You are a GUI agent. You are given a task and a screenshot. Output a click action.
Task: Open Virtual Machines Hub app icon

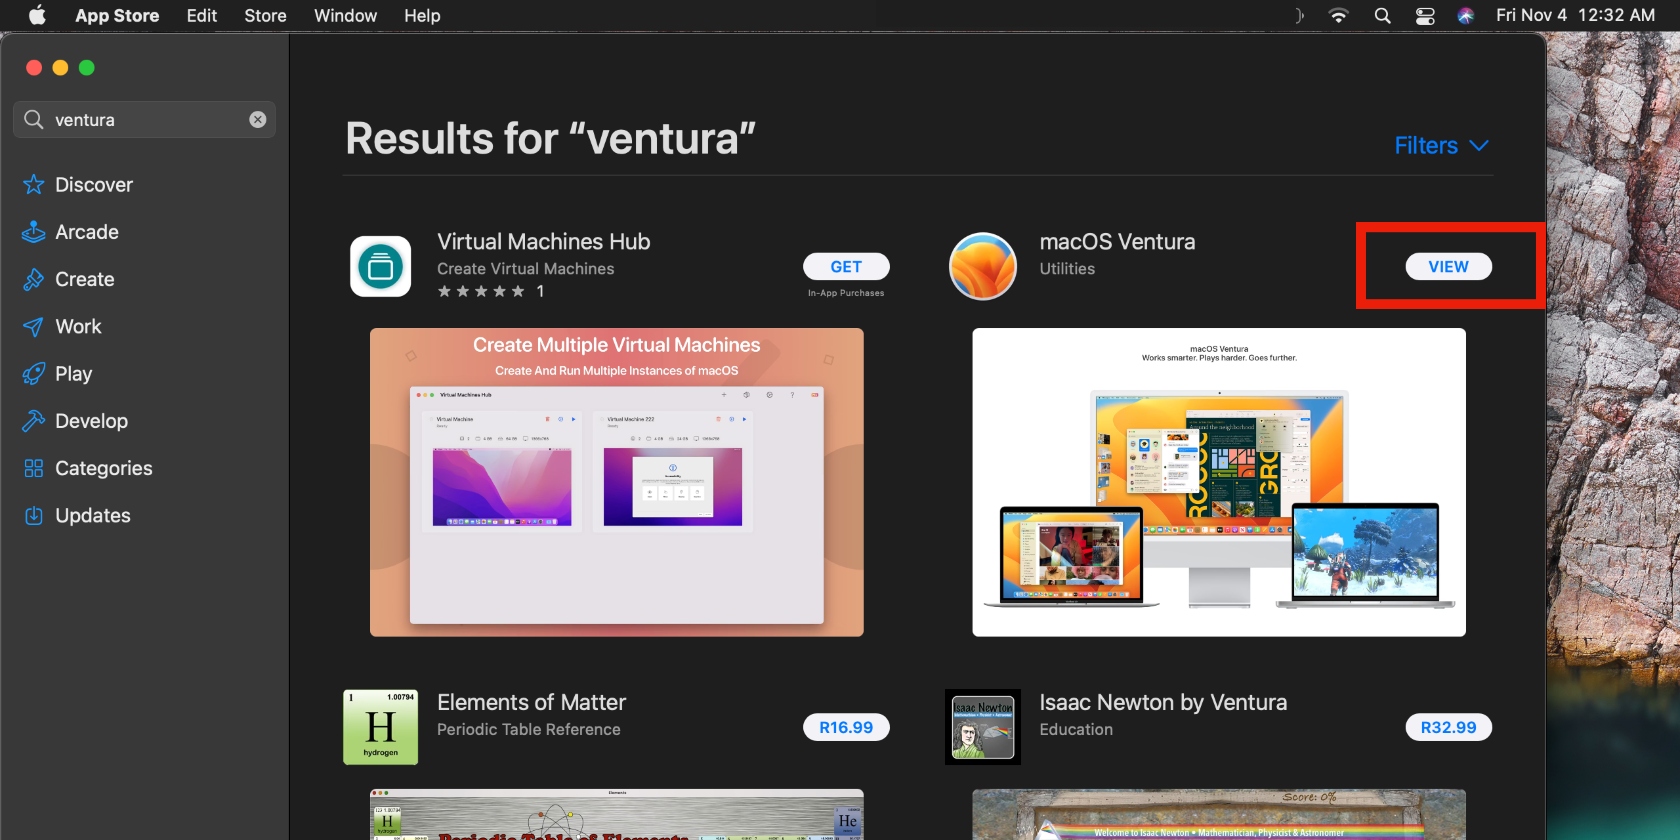click(381, 267)
